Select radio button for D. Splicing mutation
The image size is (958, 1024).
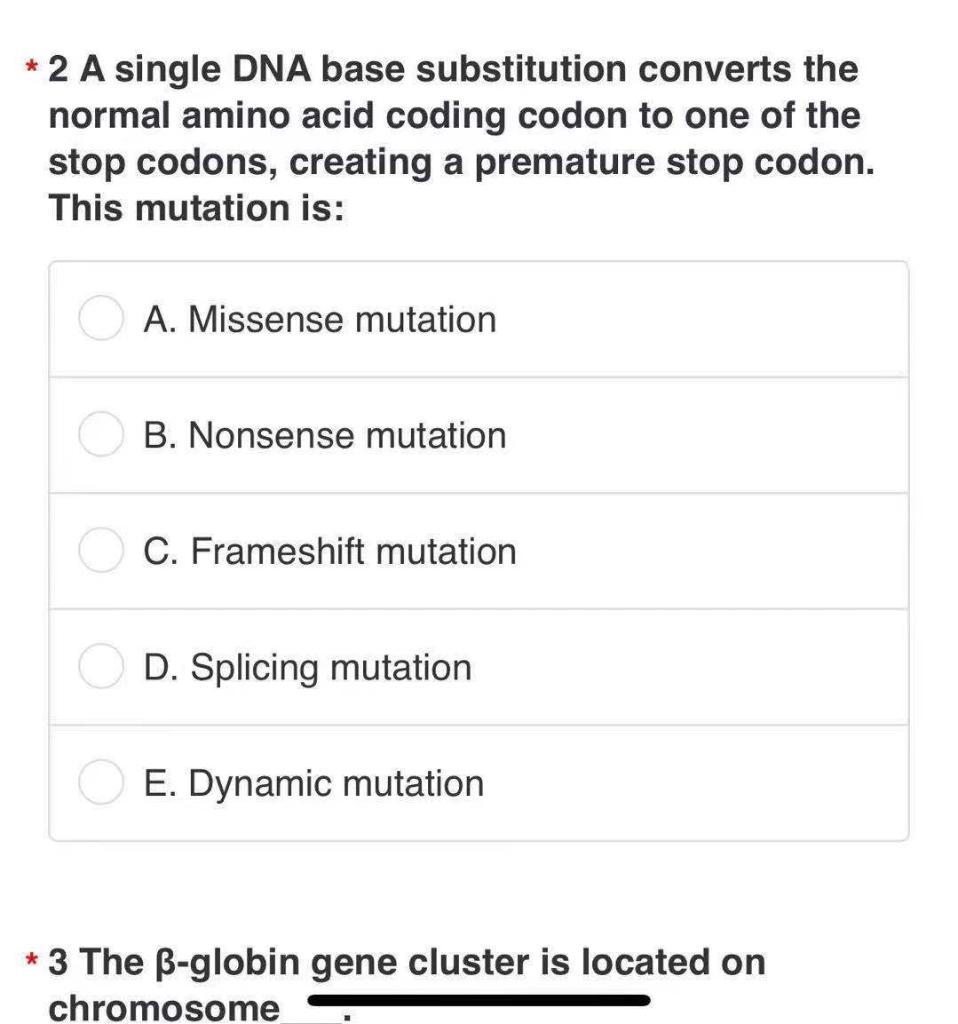[100, 666]
